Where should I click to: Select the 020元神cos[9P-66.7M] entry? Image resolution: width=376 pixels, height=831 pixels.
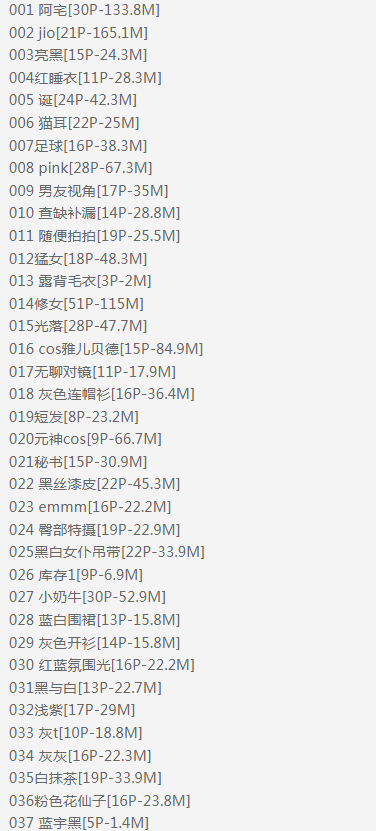tap(85, 439)
